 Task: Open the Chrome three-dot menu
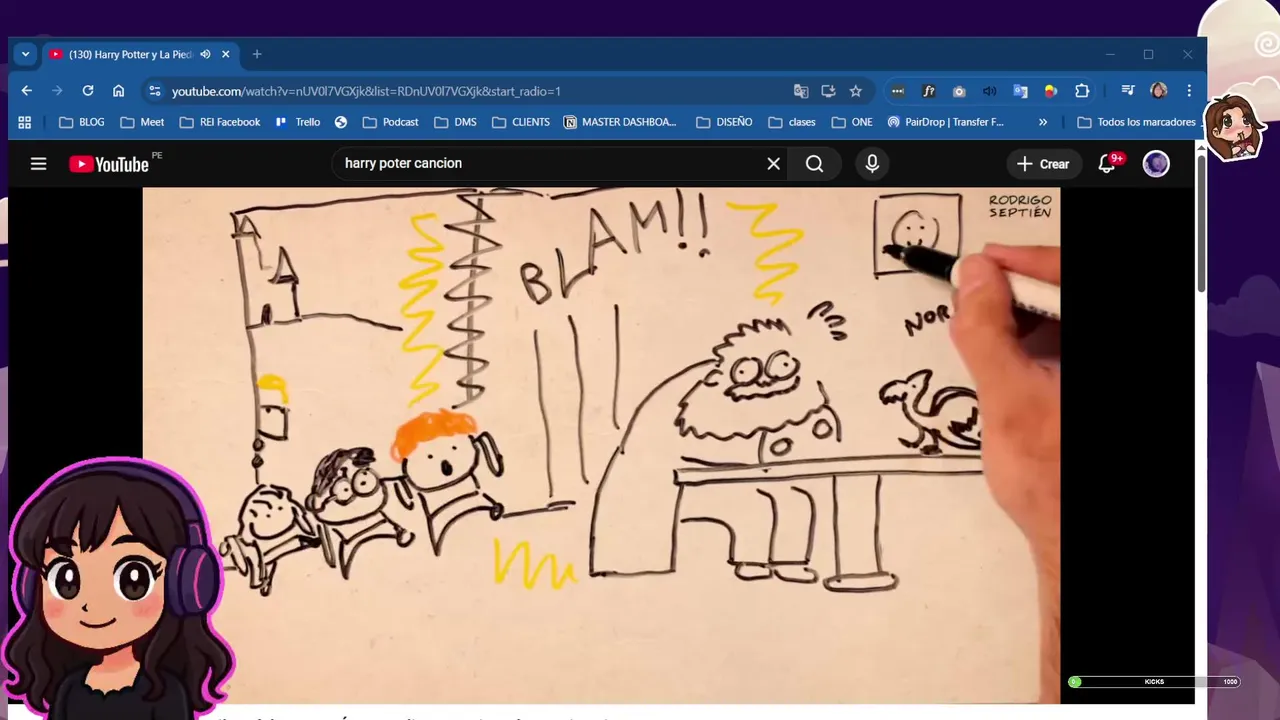(x=1189, y=91)
